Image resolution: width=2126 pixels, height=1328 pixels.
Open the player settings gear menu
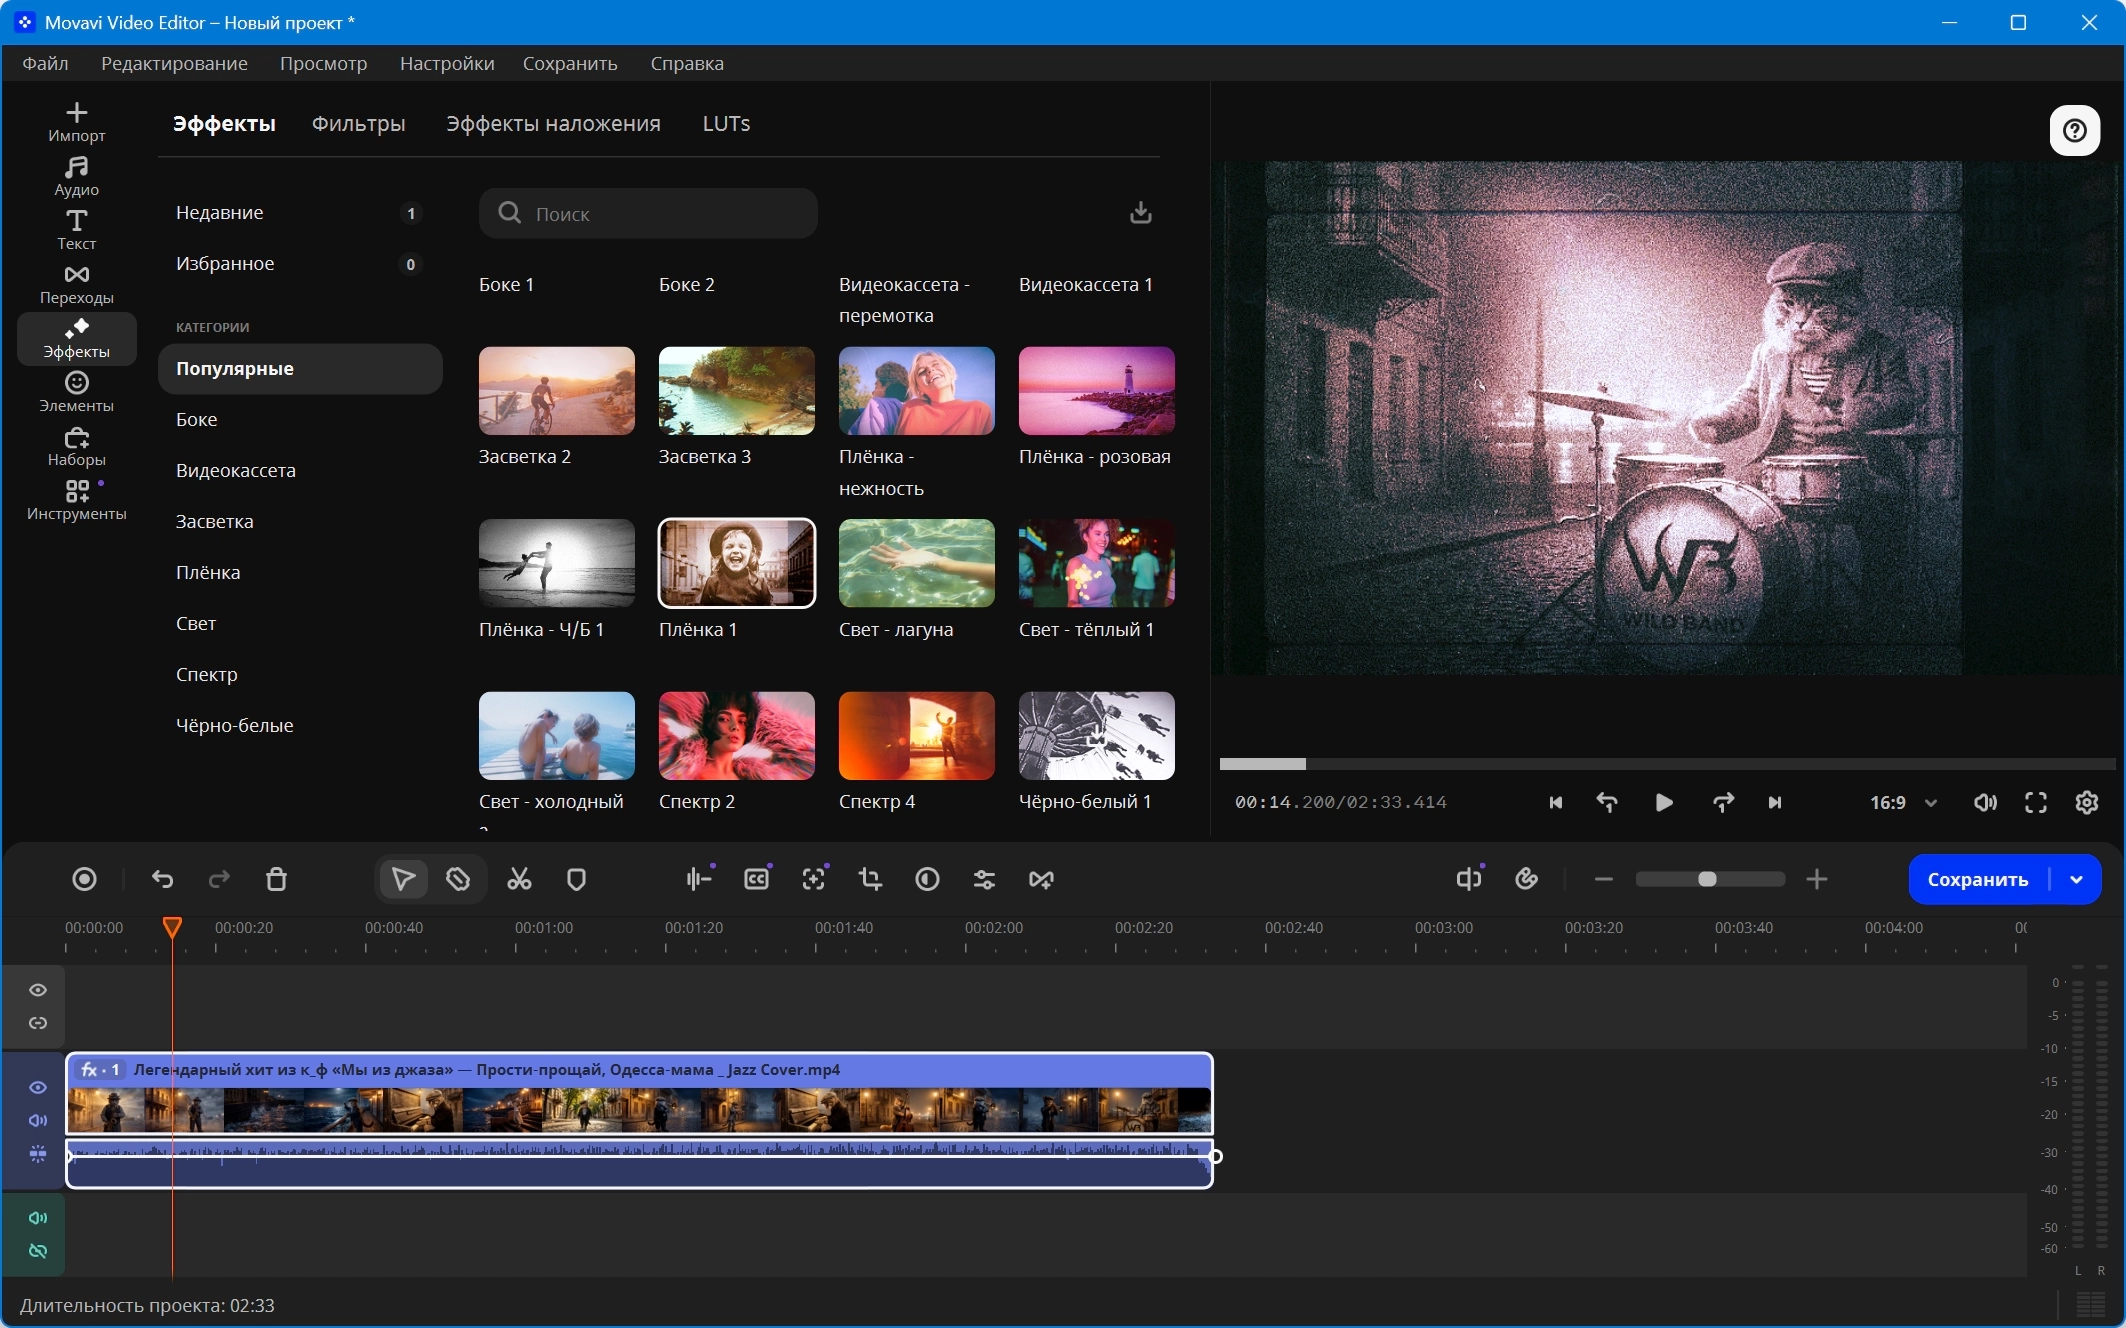(x=2087, y=802)
